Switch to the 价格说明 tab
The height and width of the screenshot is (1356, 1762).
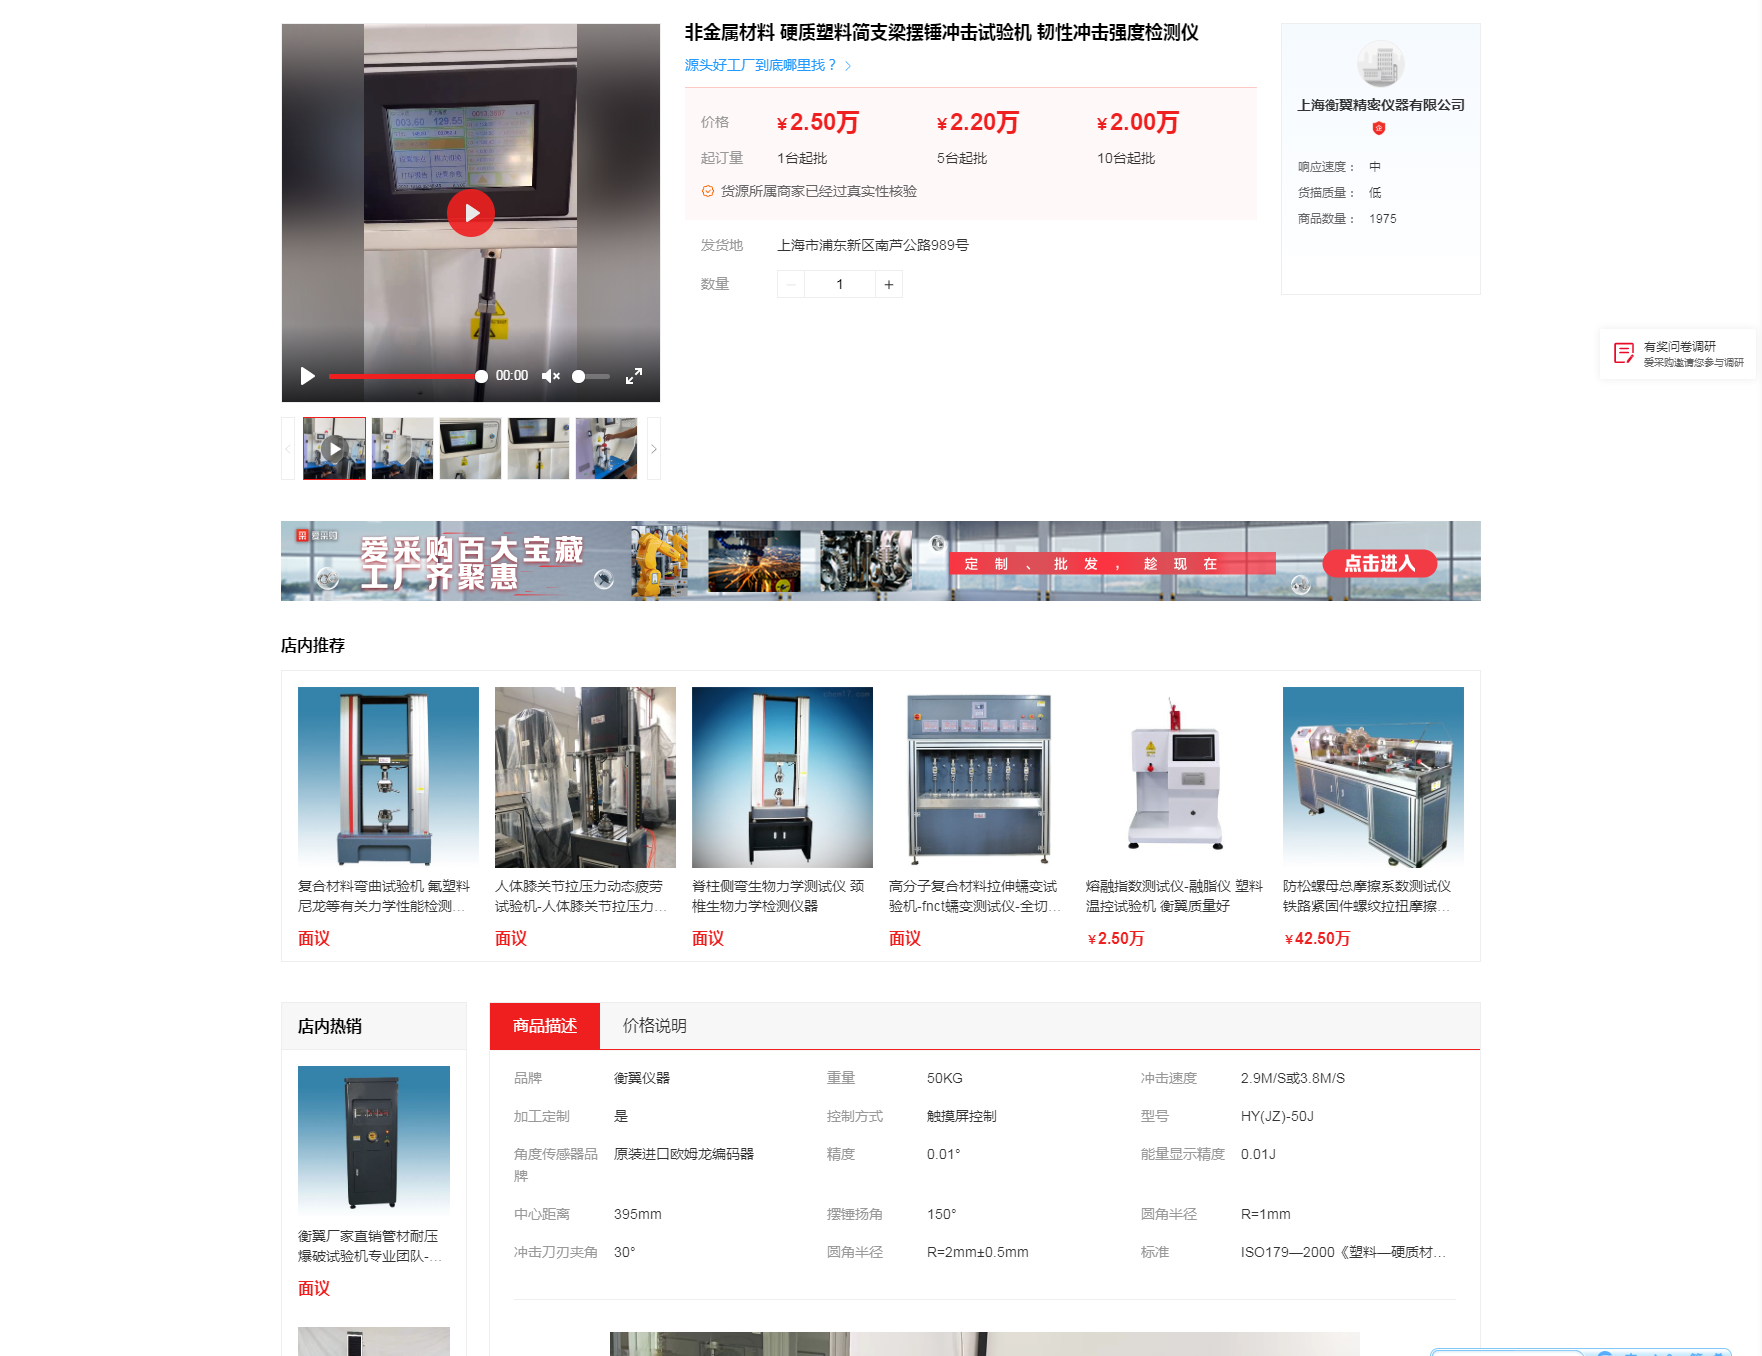(654, 1026)
